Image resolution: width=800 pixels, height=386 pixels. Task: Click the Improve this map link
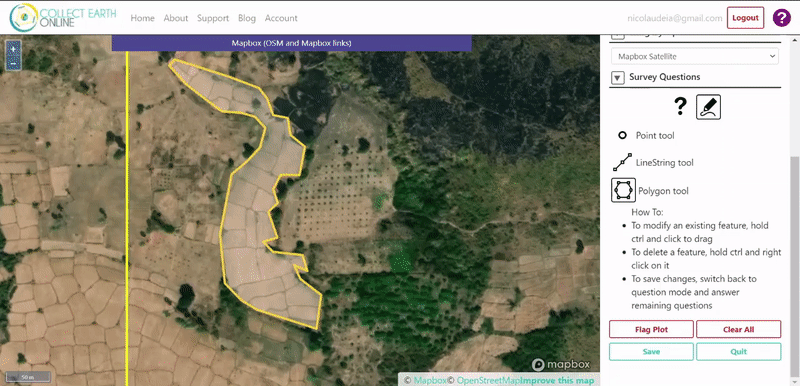557,380
